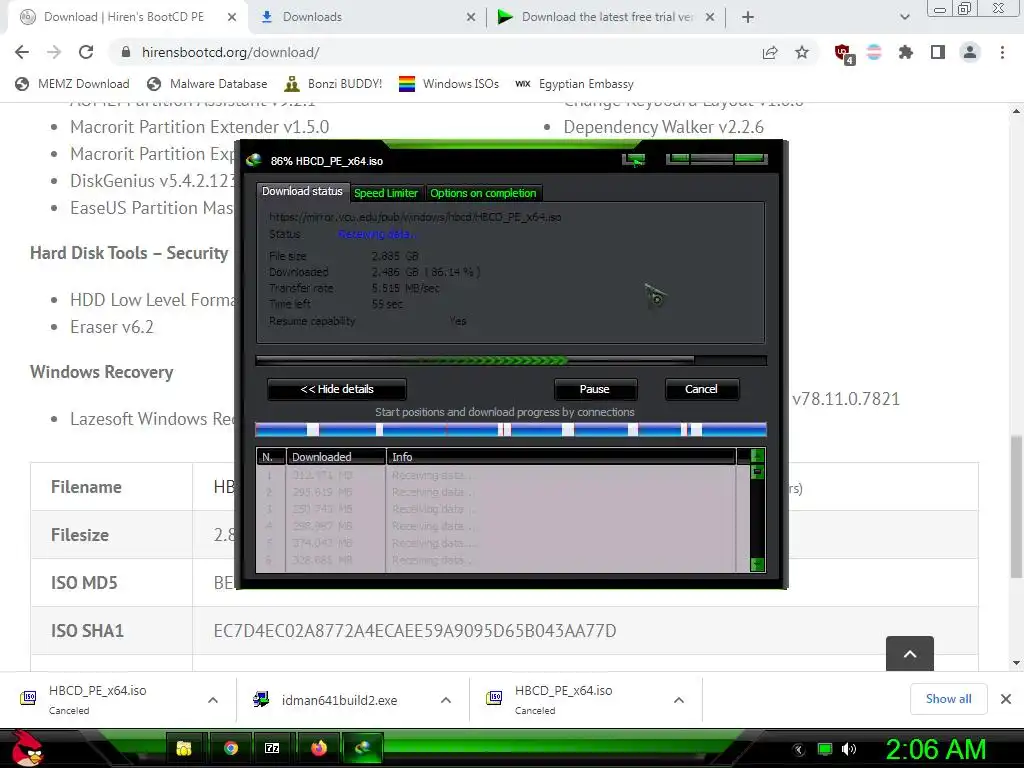The image size is (1024, 768).
Task: Expand options for idman641build2.exe download
Action: point(446,700)
